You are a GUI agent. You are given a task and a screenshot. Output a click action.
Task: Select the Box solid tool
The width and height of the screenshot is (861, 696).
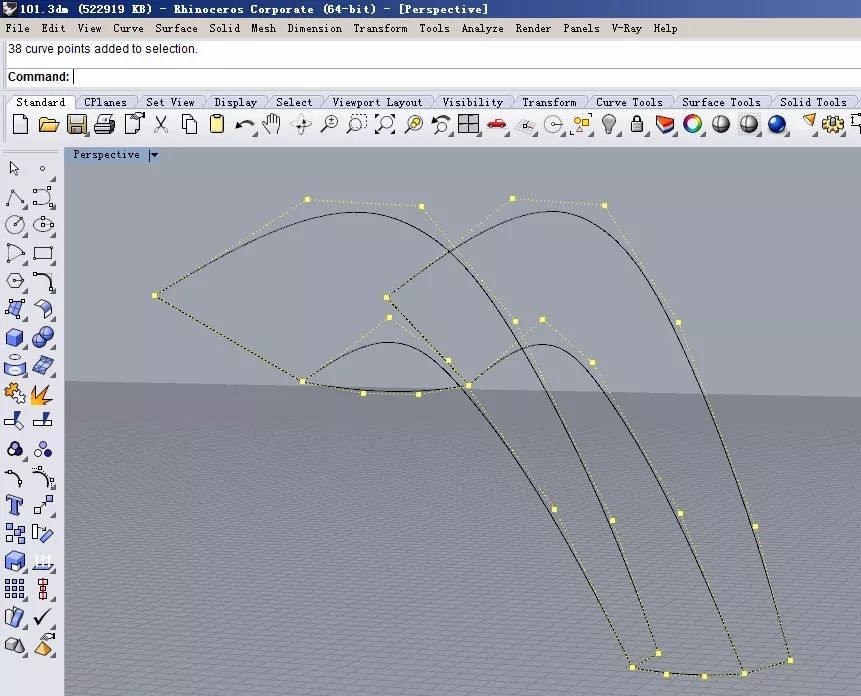pos(15,337)
